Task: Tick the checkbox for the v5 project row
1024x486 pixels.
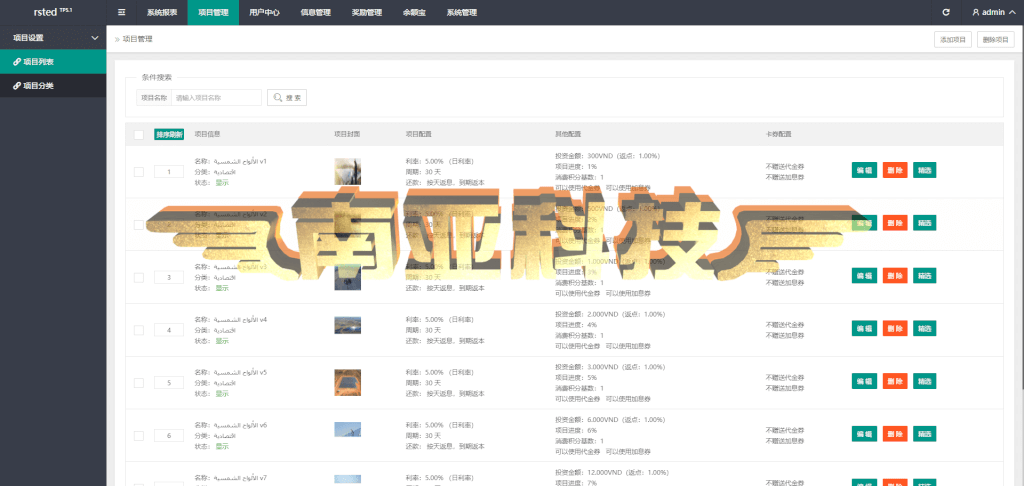Action: pyautogui.click(x=138, y=383)
